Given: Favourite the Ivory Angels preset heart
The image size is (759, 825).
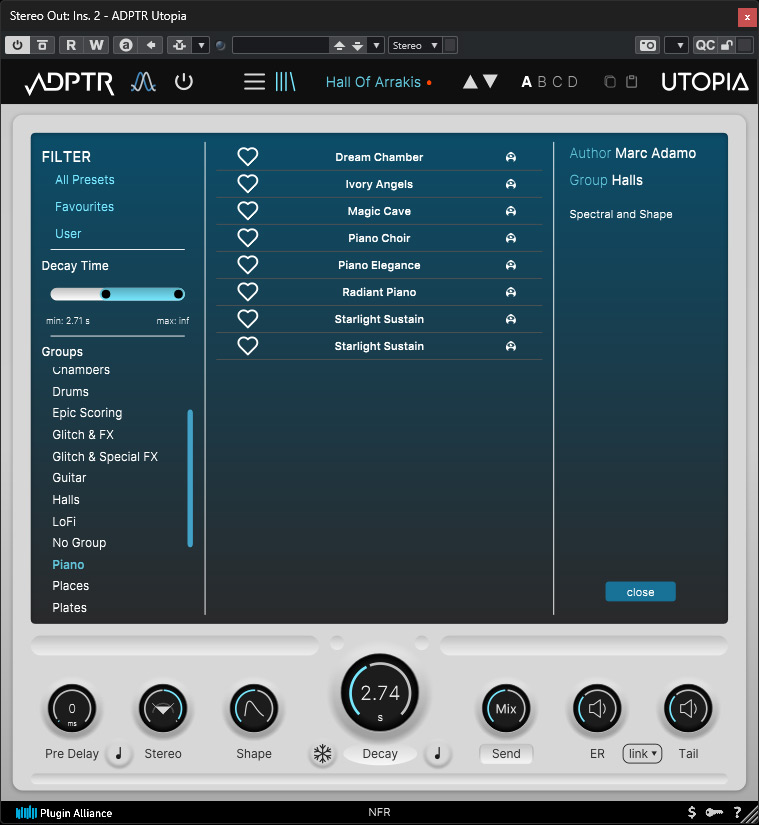Looking at the screenshot, I should coord(248,184).
